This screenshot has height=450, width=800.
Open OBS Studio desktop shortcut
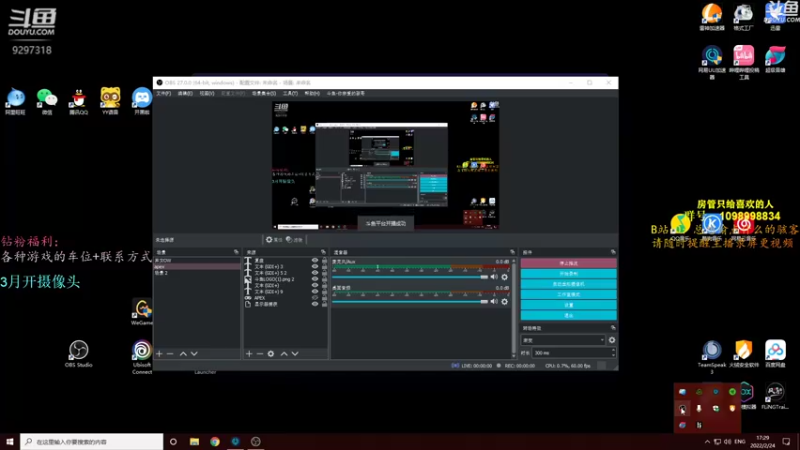[79, 354]
